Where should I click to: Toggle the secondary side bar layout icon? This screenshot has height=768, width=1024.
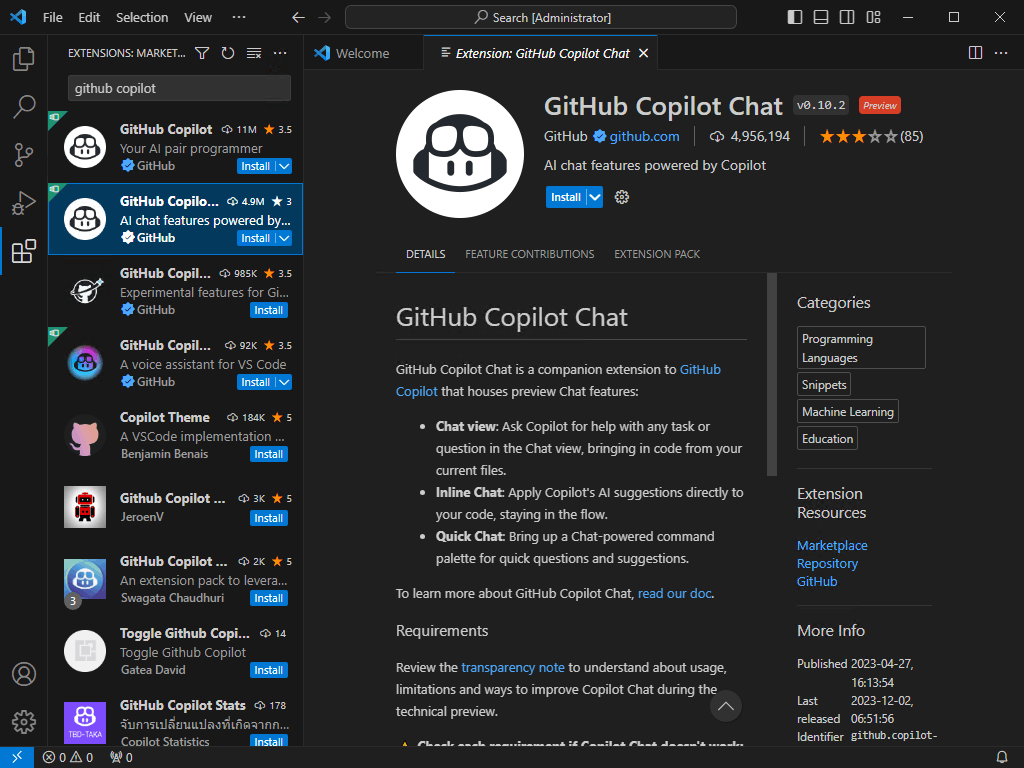click(847, 18)
